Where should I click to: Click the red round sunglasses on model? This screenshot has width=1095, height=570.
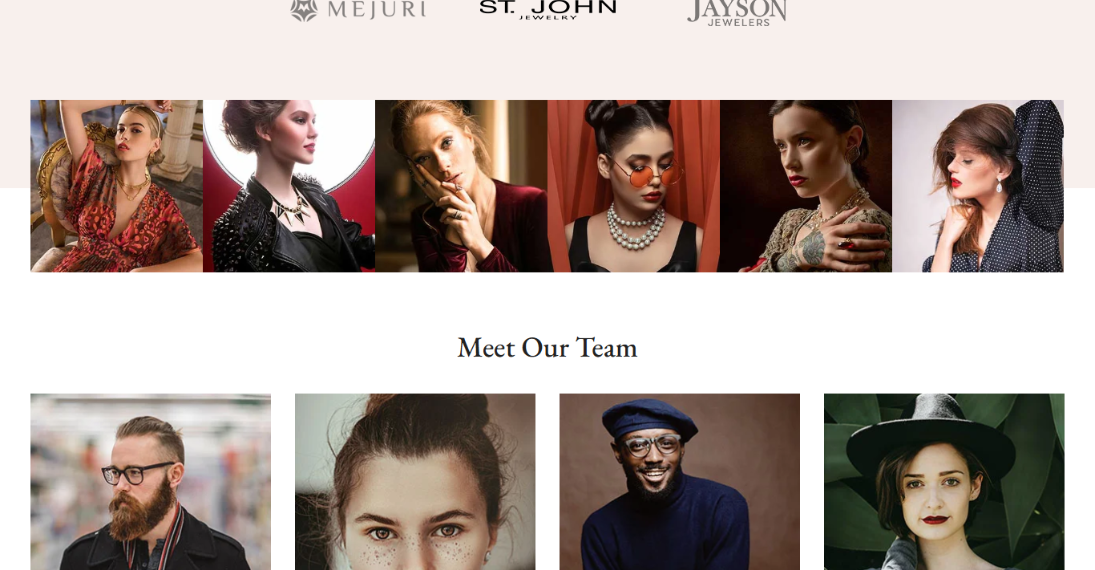click(x=645, y=173)
